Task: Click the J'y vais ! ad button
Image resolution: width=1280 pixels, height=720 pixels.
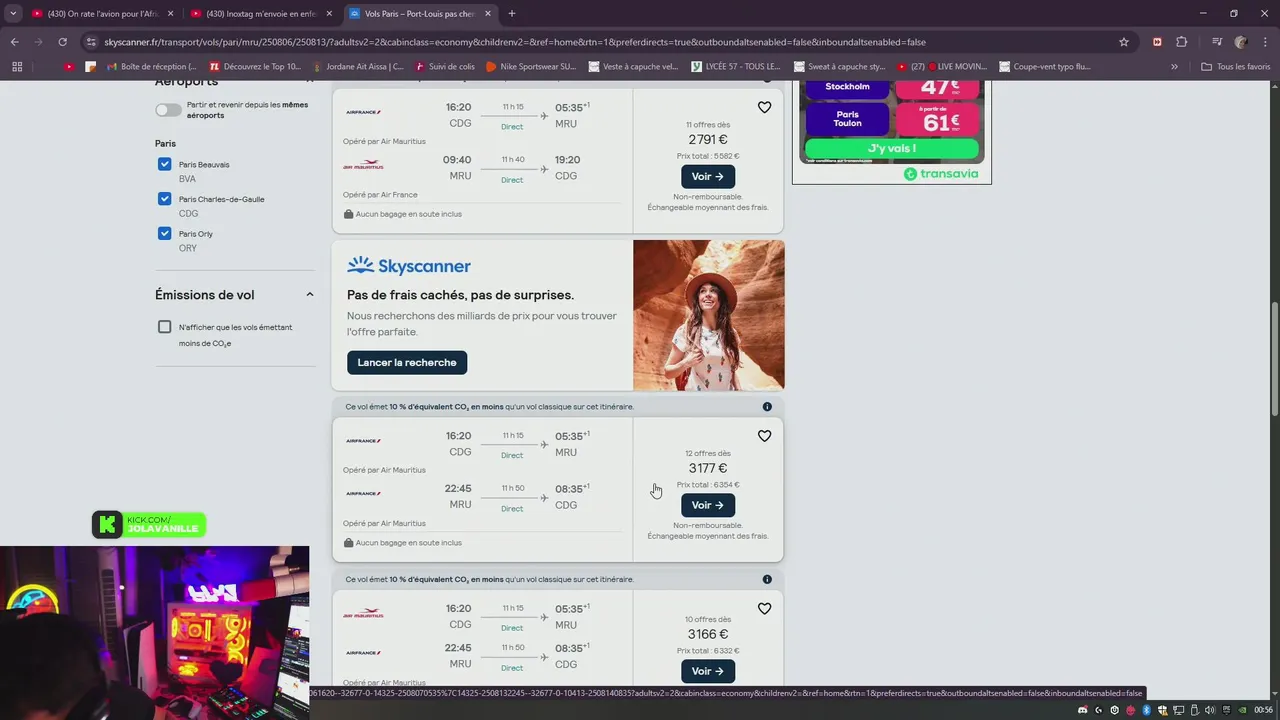Action: pos(891,148)
